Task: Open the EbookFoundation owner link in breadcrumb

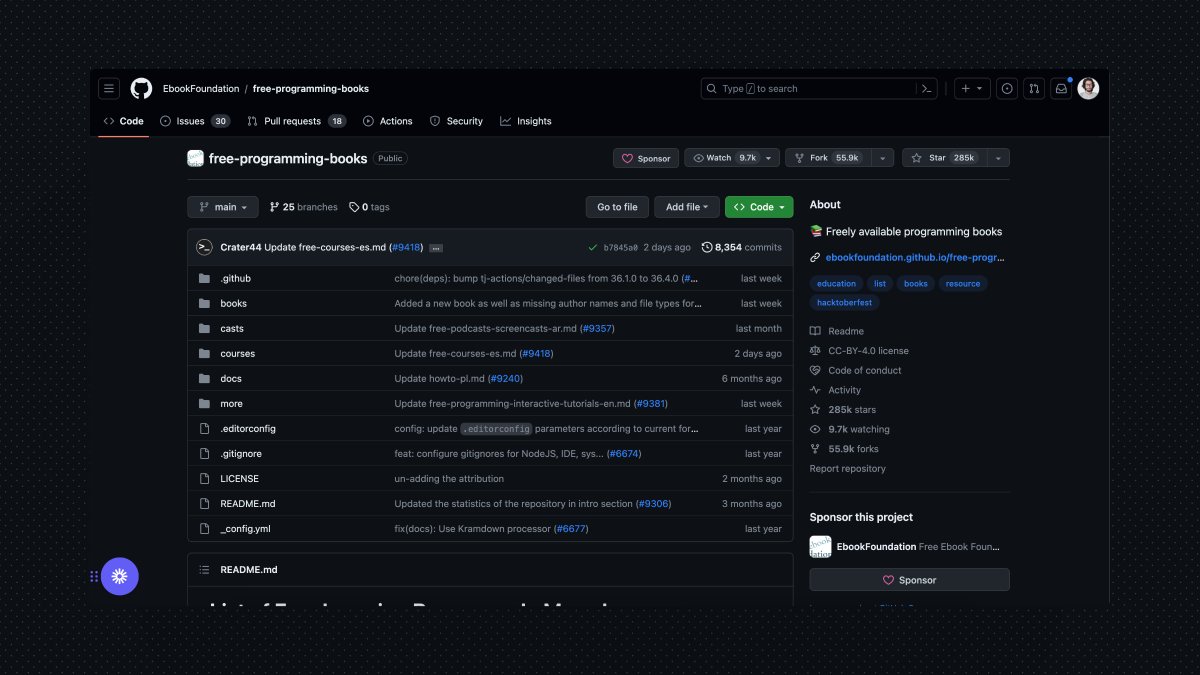Action: click(x=201, y=89)
